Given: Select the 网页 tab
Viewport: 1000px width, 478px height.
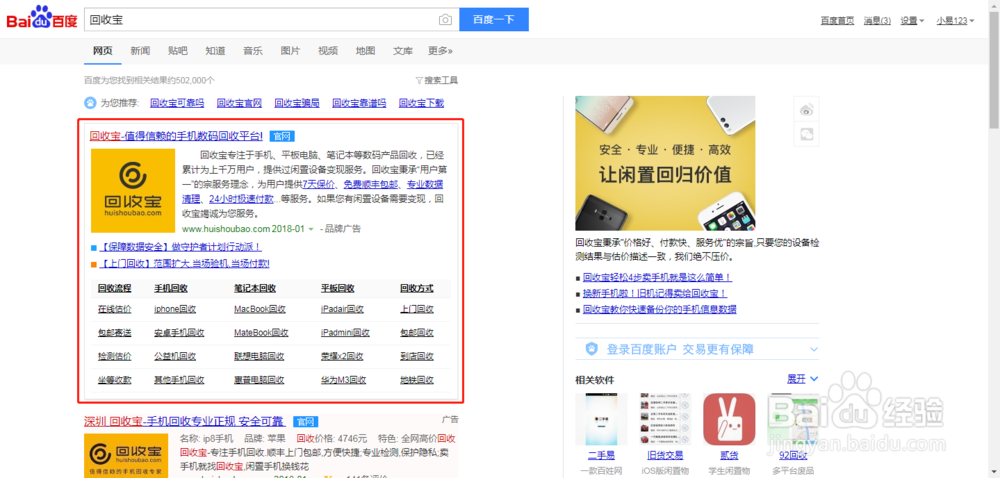Looking at the screenshot, I should pyautogui.click(x=103, y=51).
